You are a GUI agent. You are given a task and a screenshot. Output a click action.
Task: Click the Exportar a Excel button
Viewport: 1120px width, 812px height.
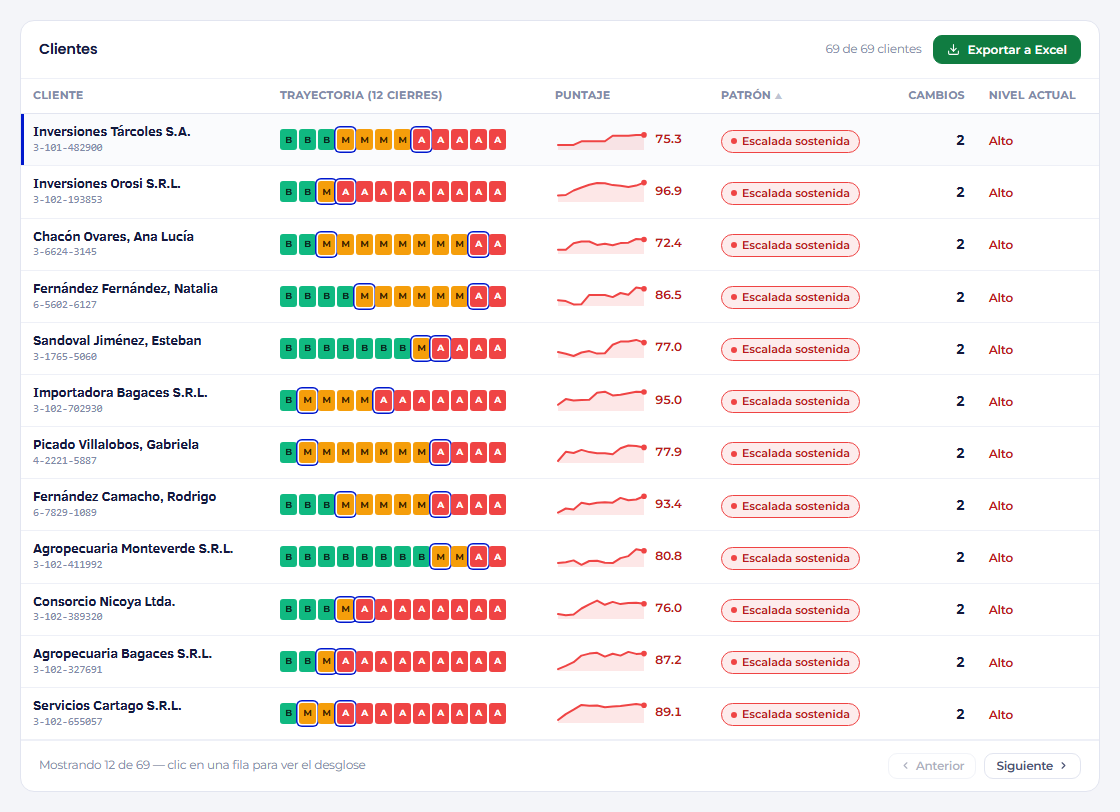pyautogui.click(x=1006, y=50)
